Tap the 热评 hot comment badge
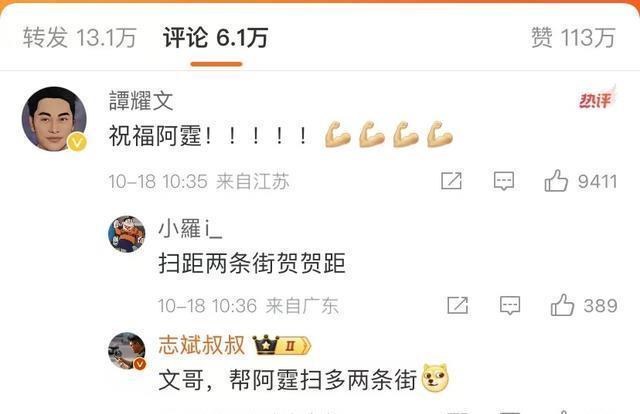 pyautogui.click(x=597, y=98)
